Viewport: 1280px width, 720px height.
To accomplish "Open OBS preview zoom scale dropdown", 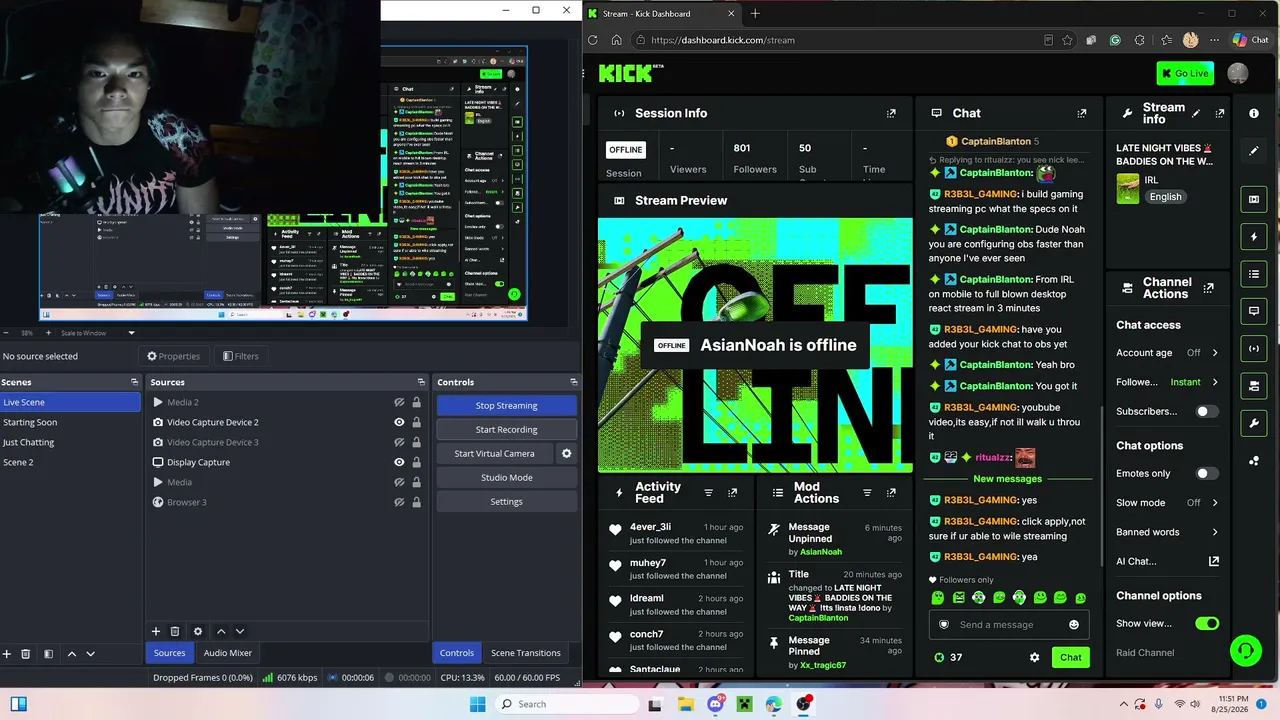I will 131,333.
